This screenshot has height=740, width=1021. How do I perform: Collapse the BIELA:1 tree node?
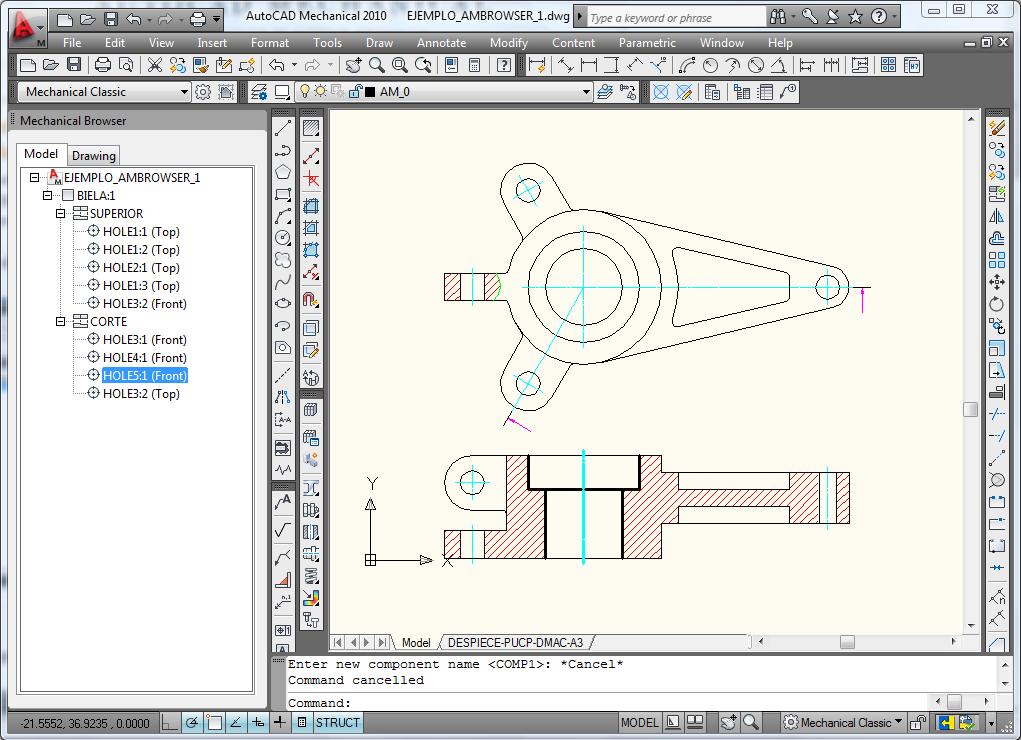[x=48, y=195]
